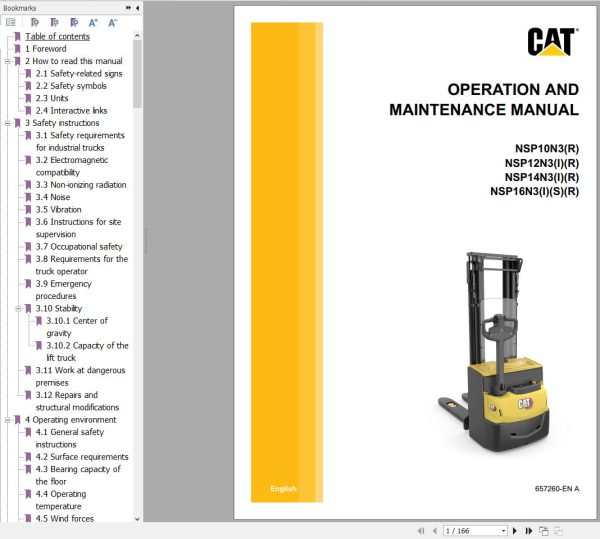Click the pallet stacker image on the cover

tap(495, 351)
